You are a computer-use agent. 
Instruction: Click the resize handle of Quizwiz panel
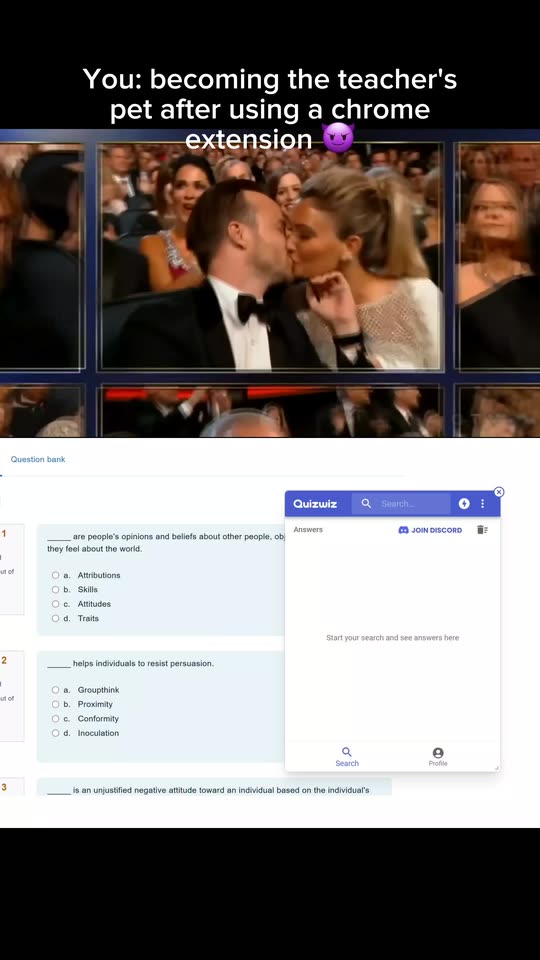point(497,768)
